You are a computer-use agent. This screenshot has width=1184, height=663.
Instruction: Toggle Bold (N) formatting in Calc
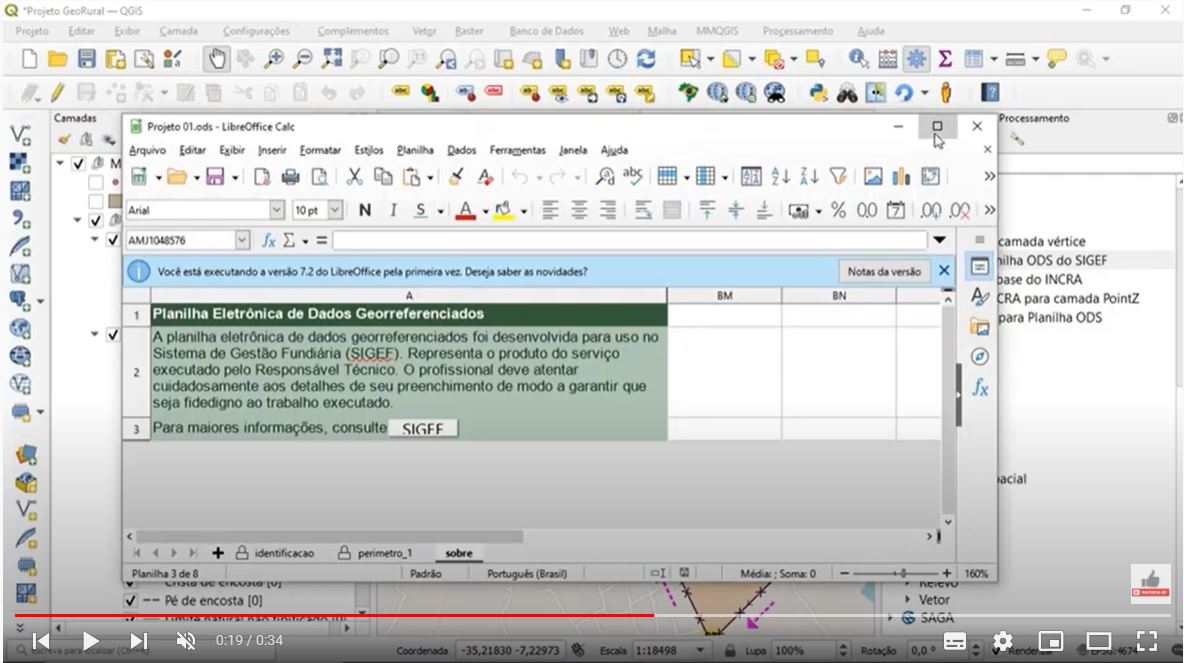365,211
